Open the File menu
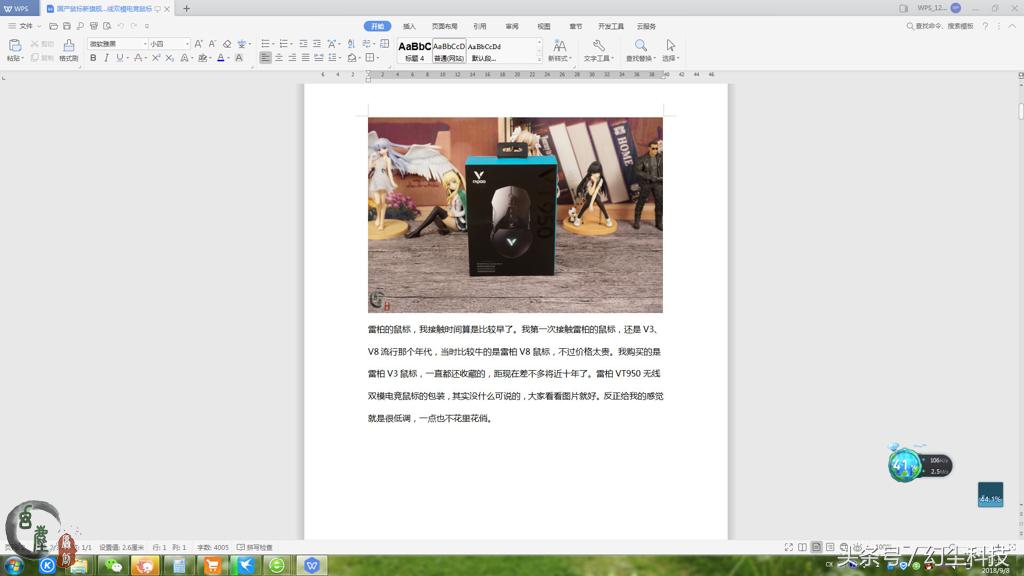Image resolution: width=1024 pixels, height=576 pixels. coord(24,26)
